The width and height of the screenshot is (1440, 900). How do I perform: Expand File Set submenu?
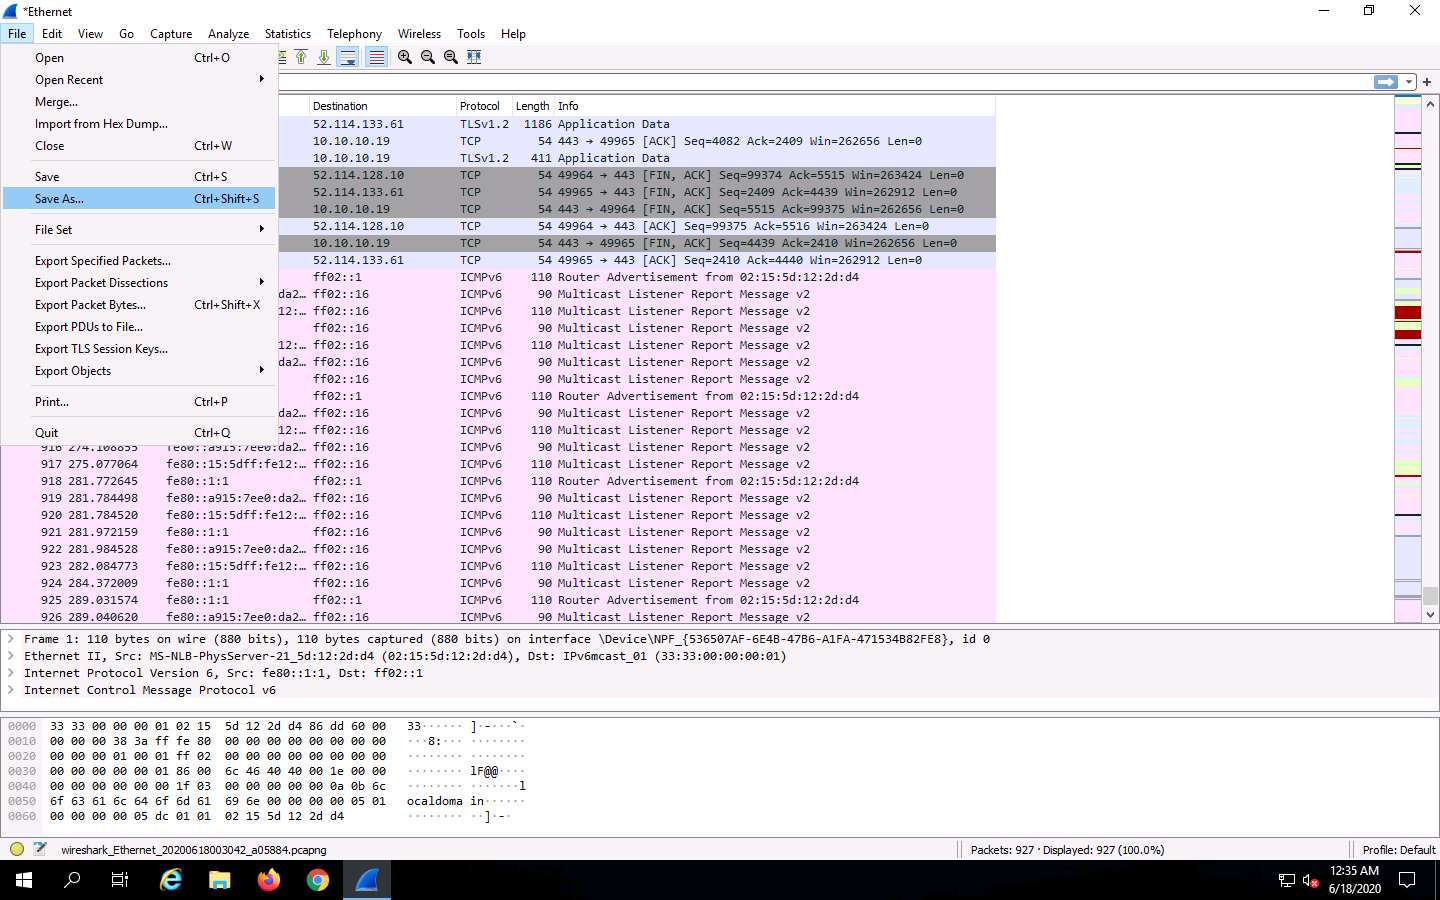[140, 230]
